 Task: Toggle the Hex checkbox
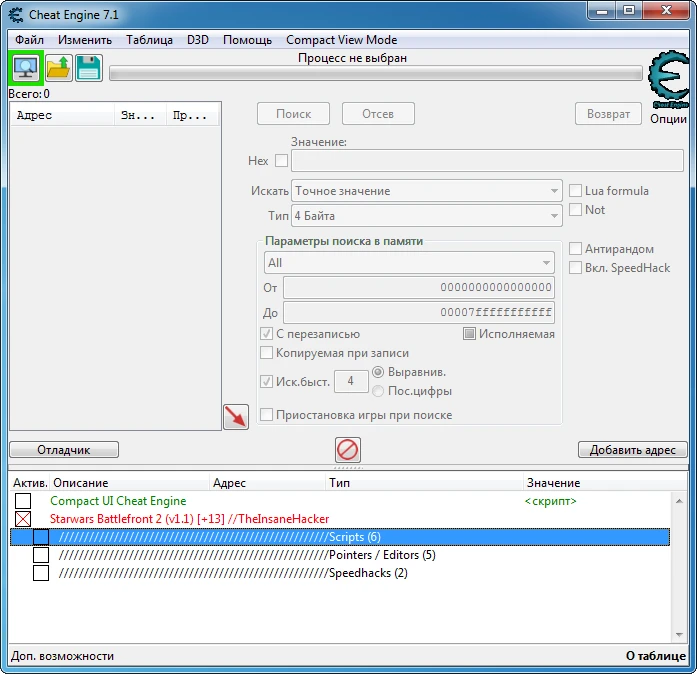point(281,160)
